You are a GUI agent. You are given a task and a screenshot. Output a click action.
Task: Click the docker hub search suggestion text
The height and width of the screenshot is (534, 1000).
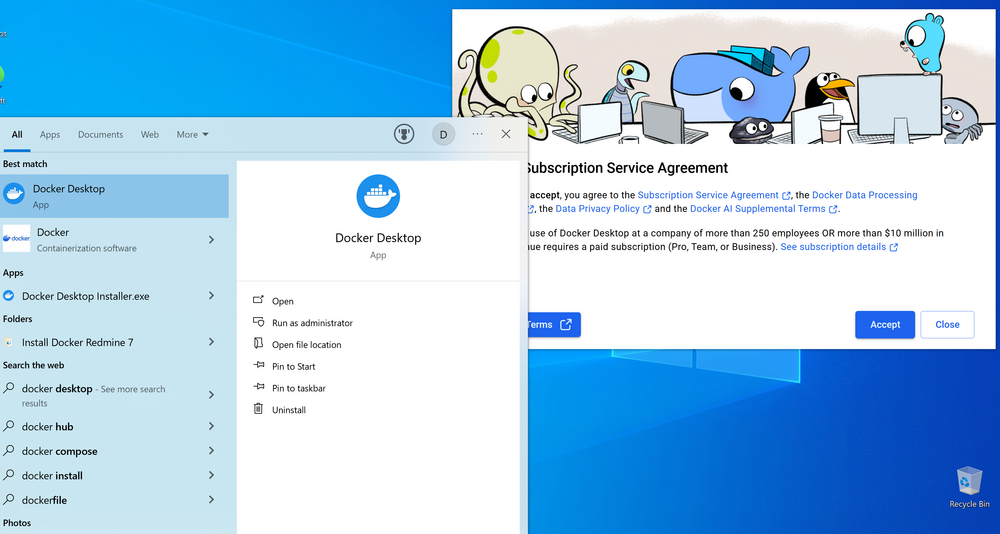point(48,427)
